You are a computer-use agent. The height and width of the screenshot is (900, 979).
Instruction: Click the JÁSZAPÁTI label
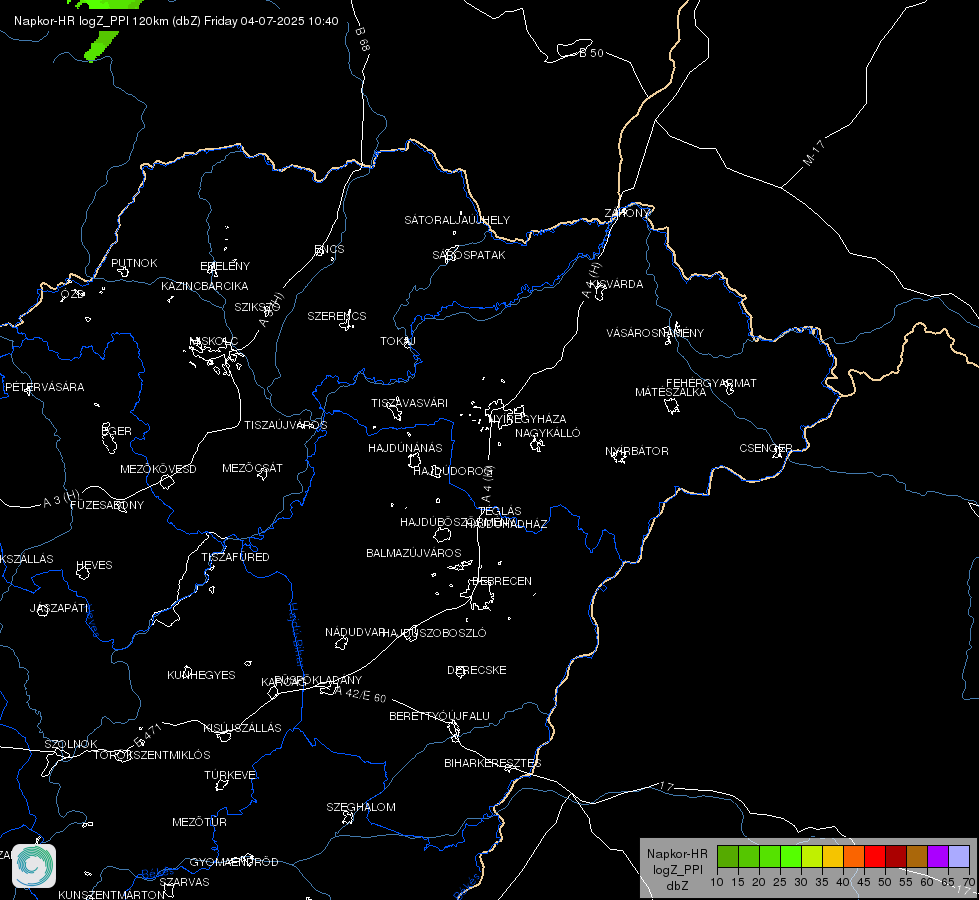pos(59,608)
